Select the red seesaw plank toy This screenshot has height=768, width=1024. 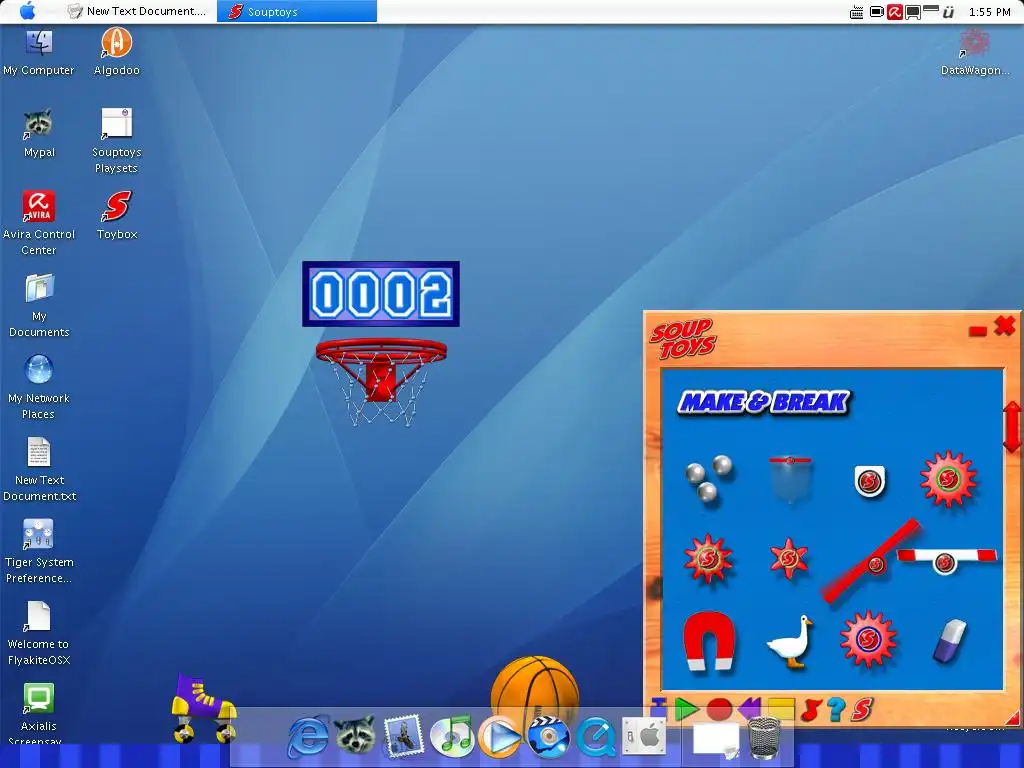click(x=872, y=561)
